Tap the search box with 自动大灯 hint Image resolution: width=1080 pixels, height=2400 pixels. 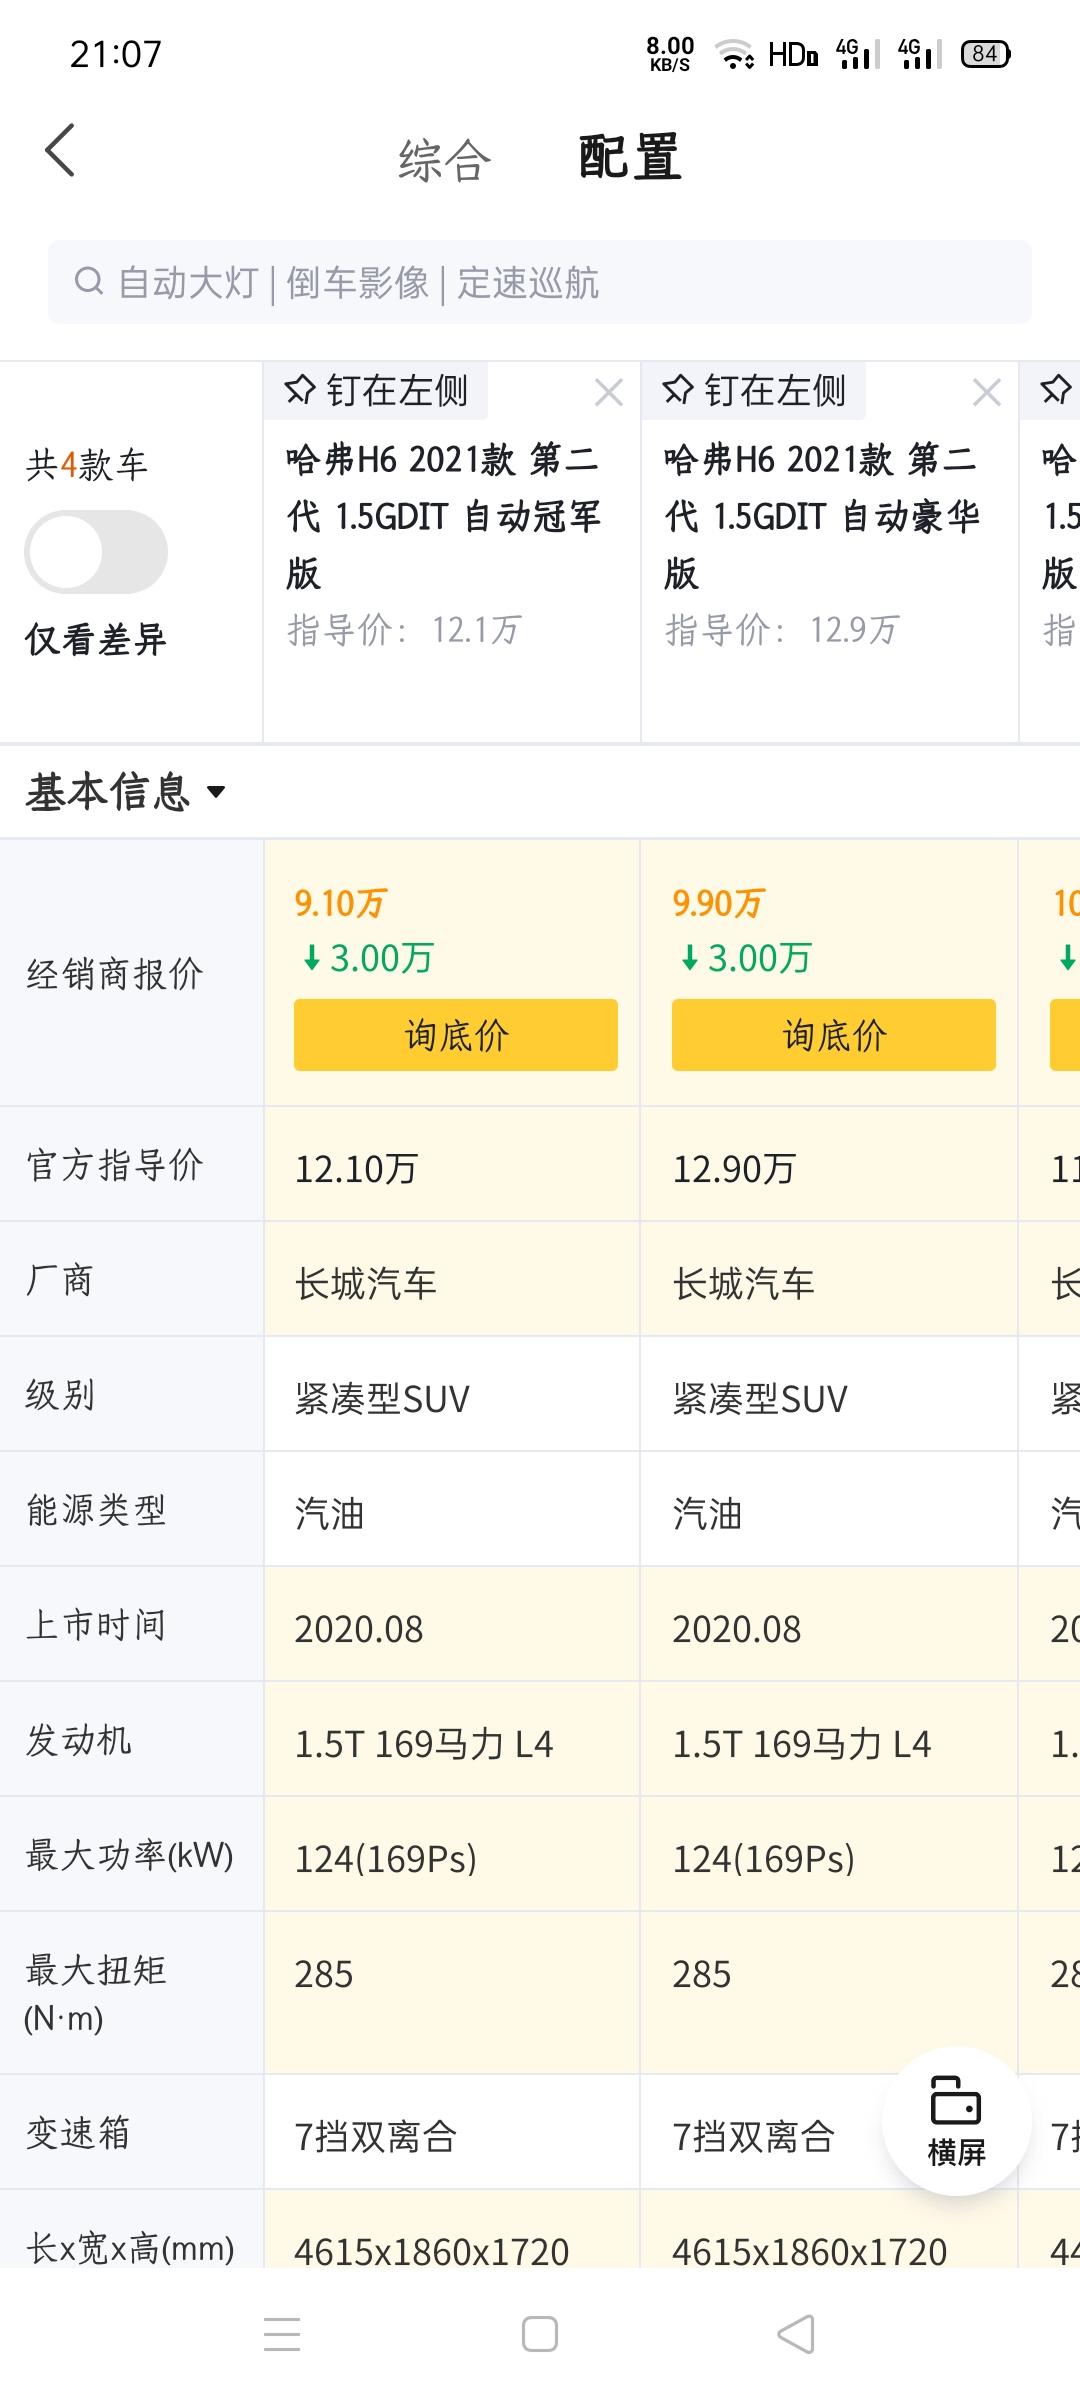click(x=540, y=282)
